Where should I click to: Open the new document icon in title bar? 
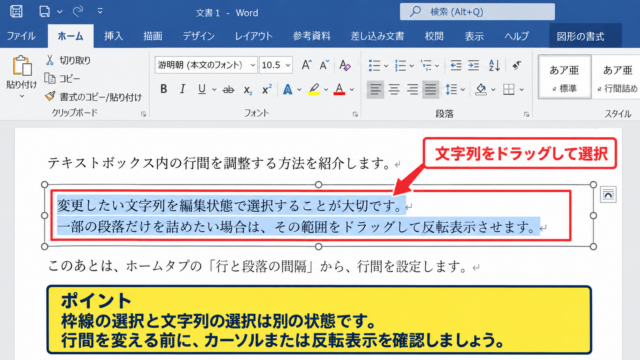tap(44, 11)
